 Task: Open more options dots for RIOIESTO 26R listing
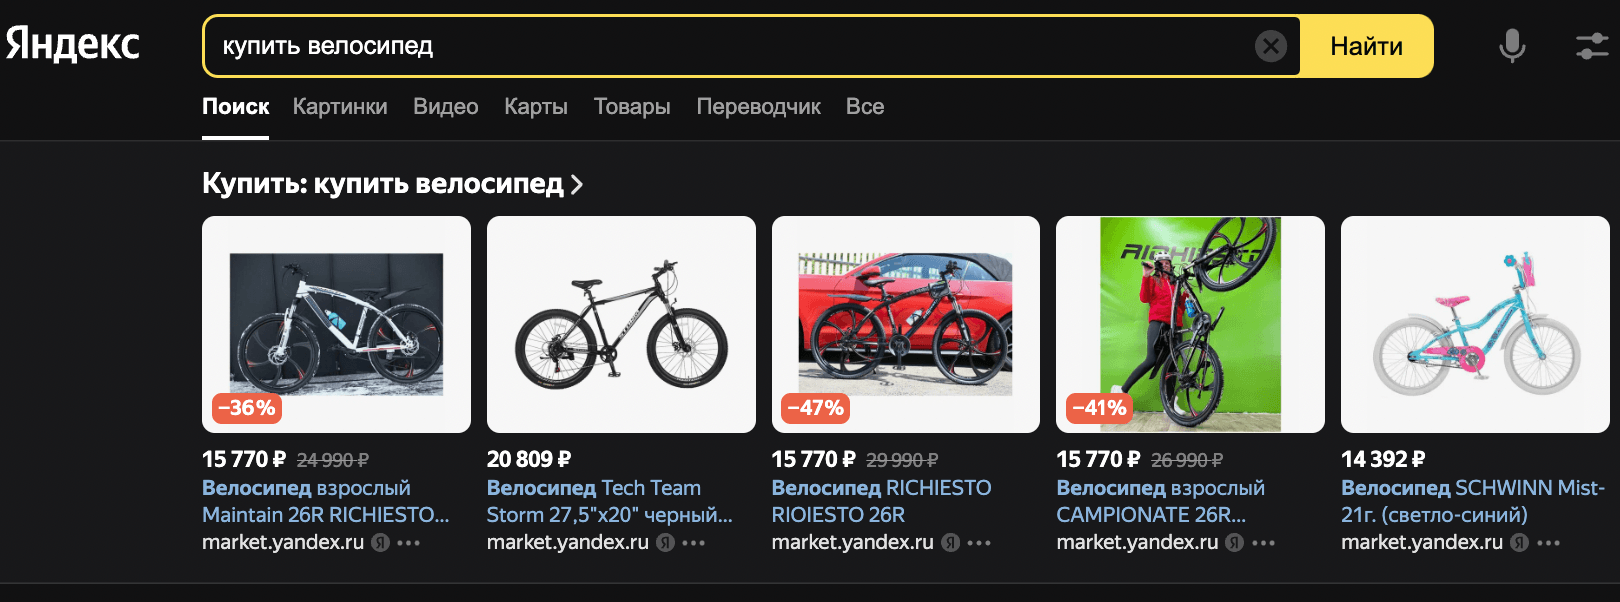(979, 543)
